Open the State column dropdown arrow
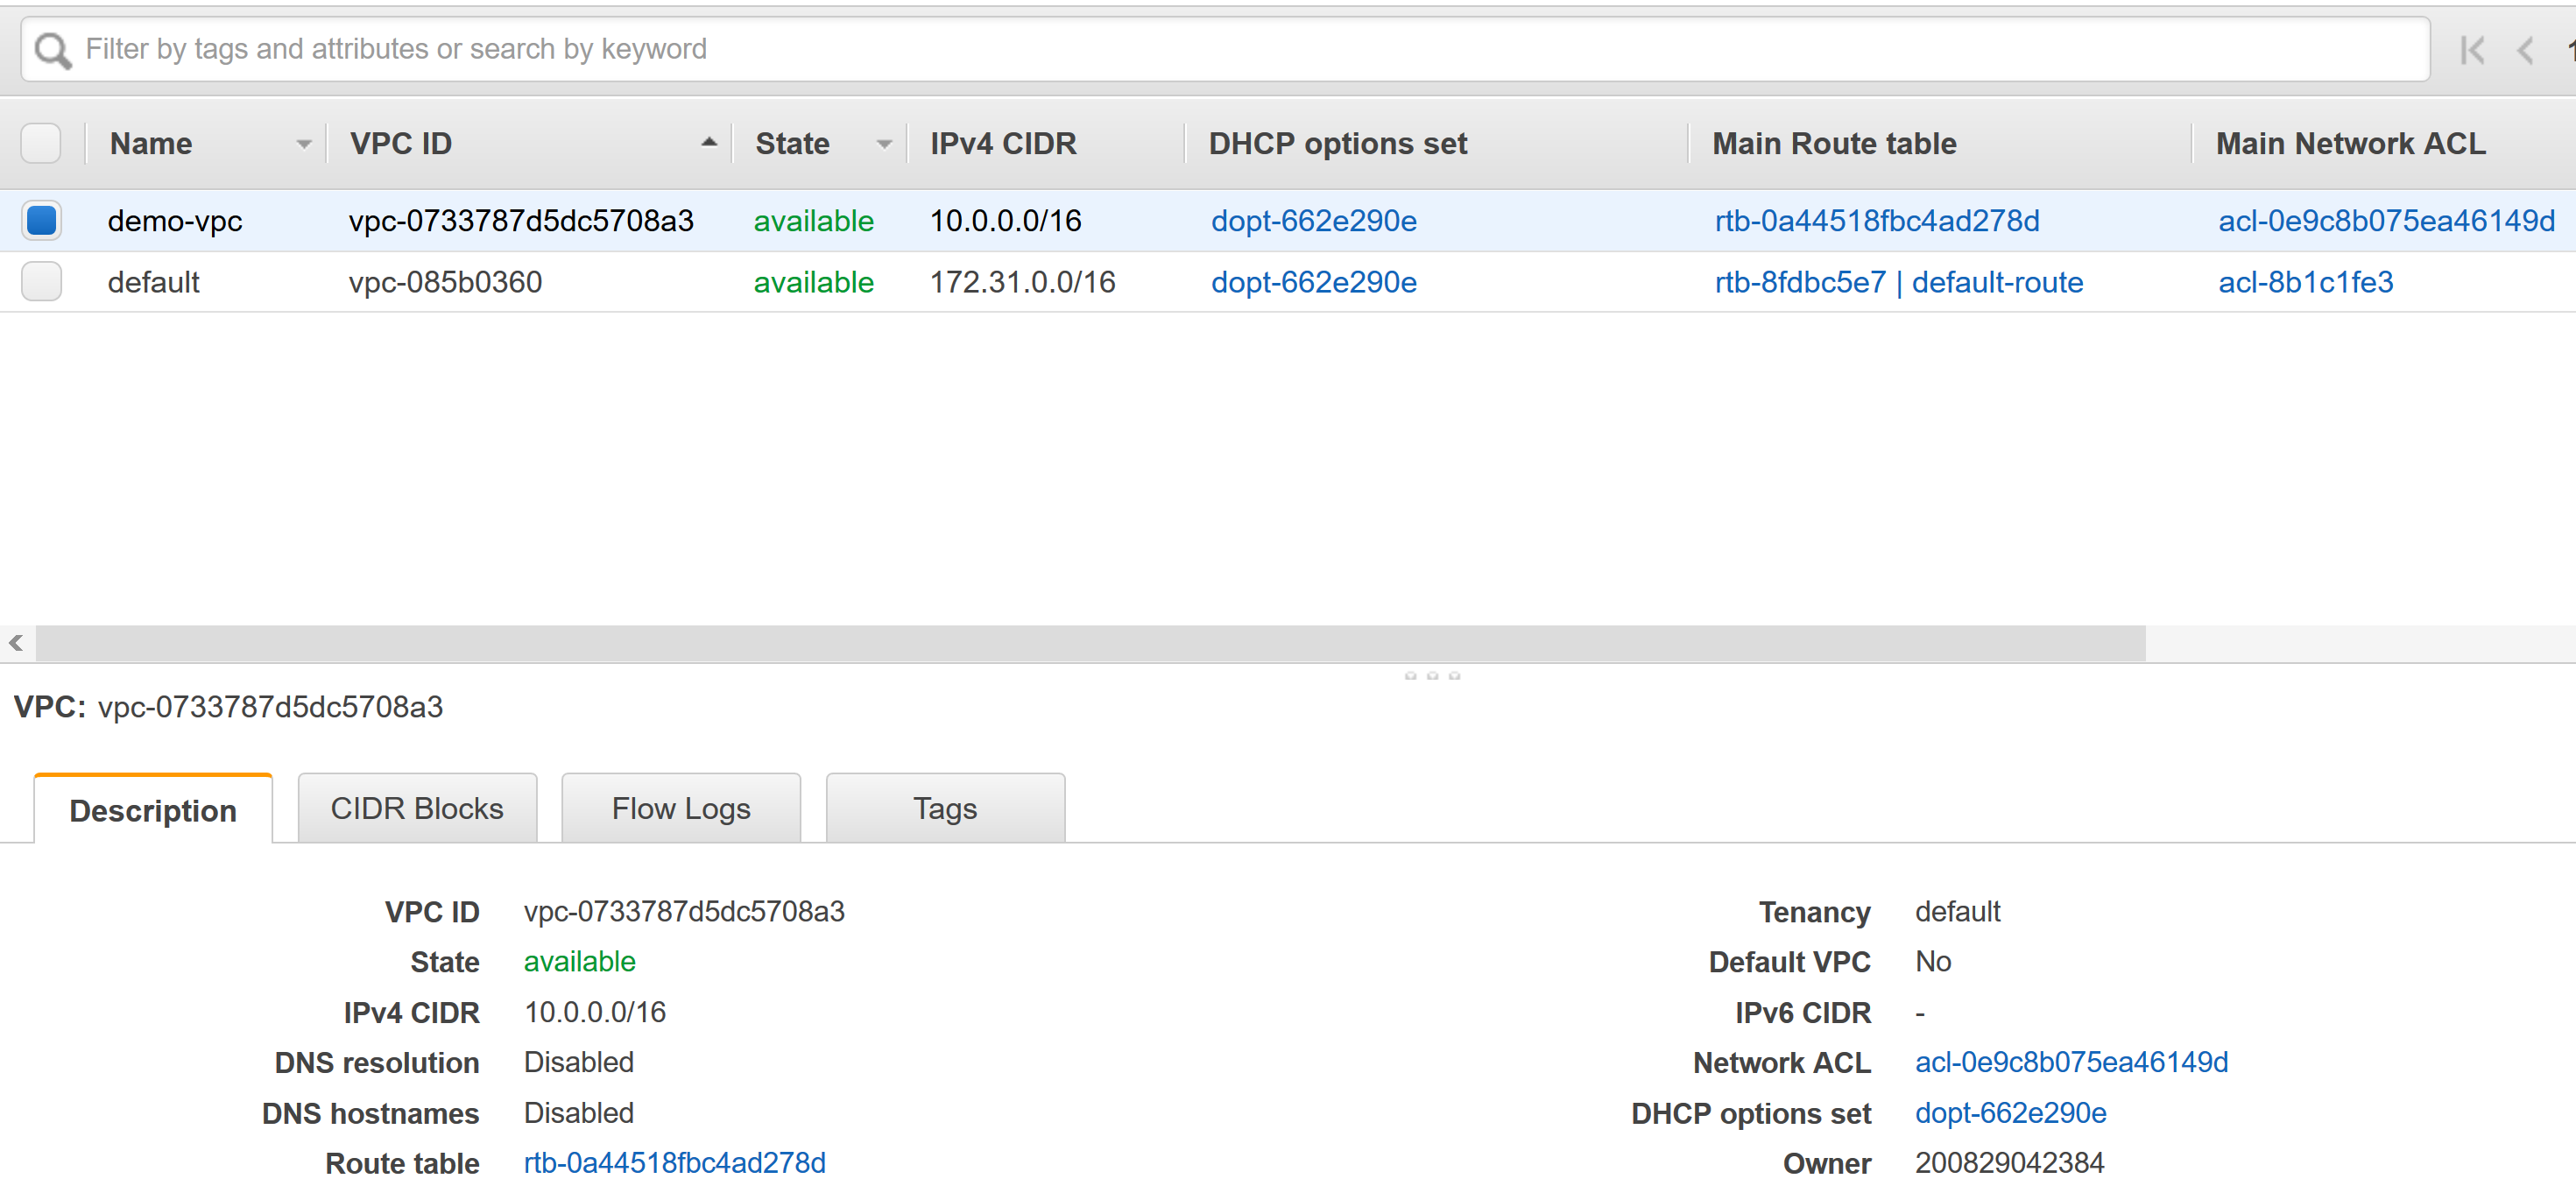This screenshot has height=1186, width=2576. 883,144
